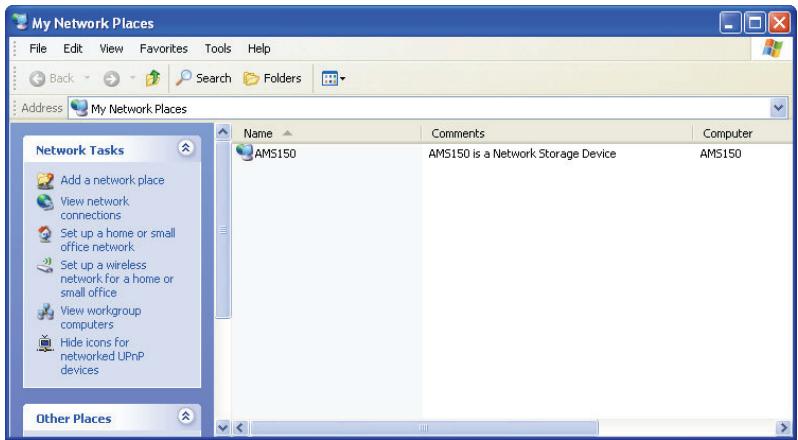
Task: Click the Back arrow icon
Action: pos(37,78)
